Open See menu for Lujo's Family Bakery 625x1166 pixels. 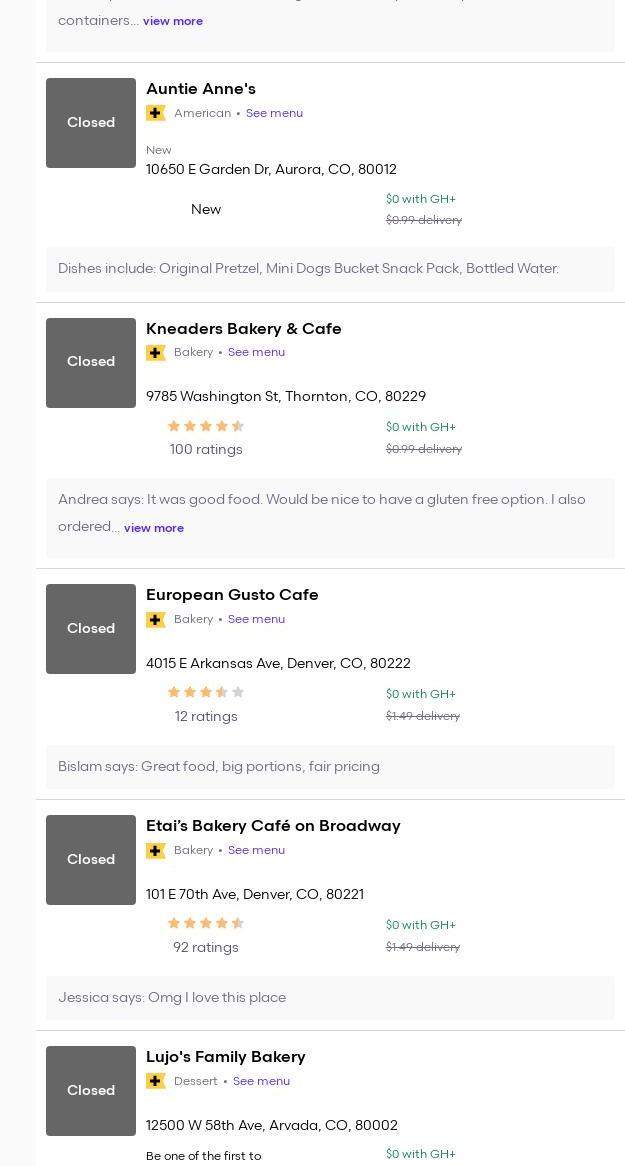(261, 1081)
